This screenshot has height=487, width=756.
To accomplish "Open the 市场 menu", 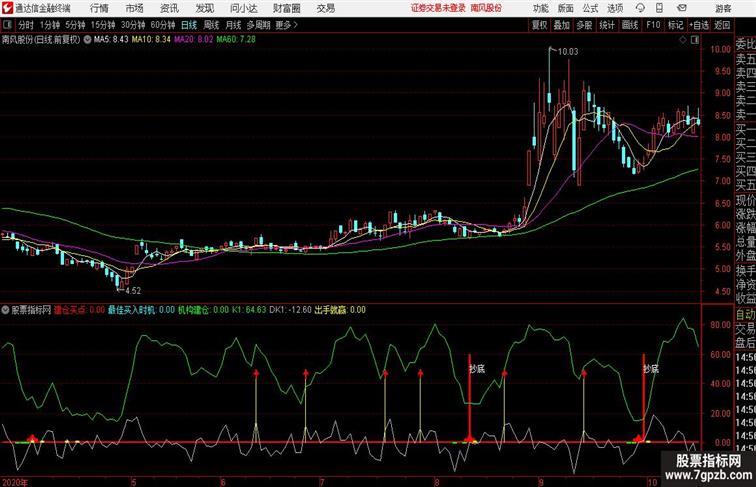I will pos(135,8).
